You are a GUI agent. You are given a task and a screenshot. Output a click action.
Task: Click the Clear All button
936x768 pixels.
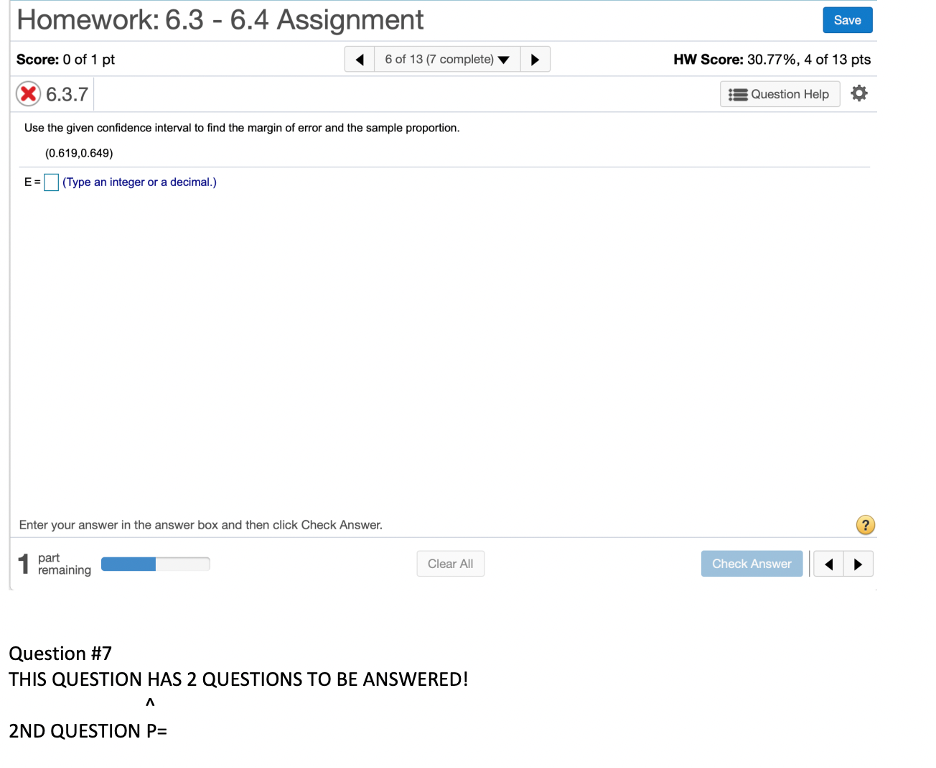click(450, 563)
